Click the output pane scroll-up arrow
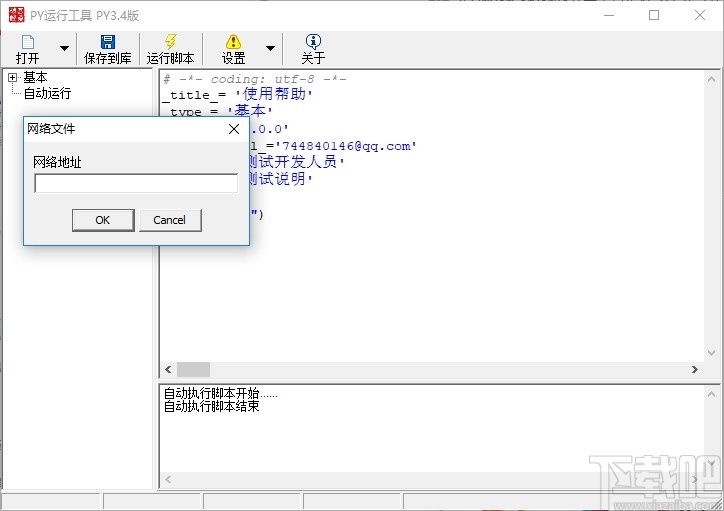 click(x=711, y=394)
